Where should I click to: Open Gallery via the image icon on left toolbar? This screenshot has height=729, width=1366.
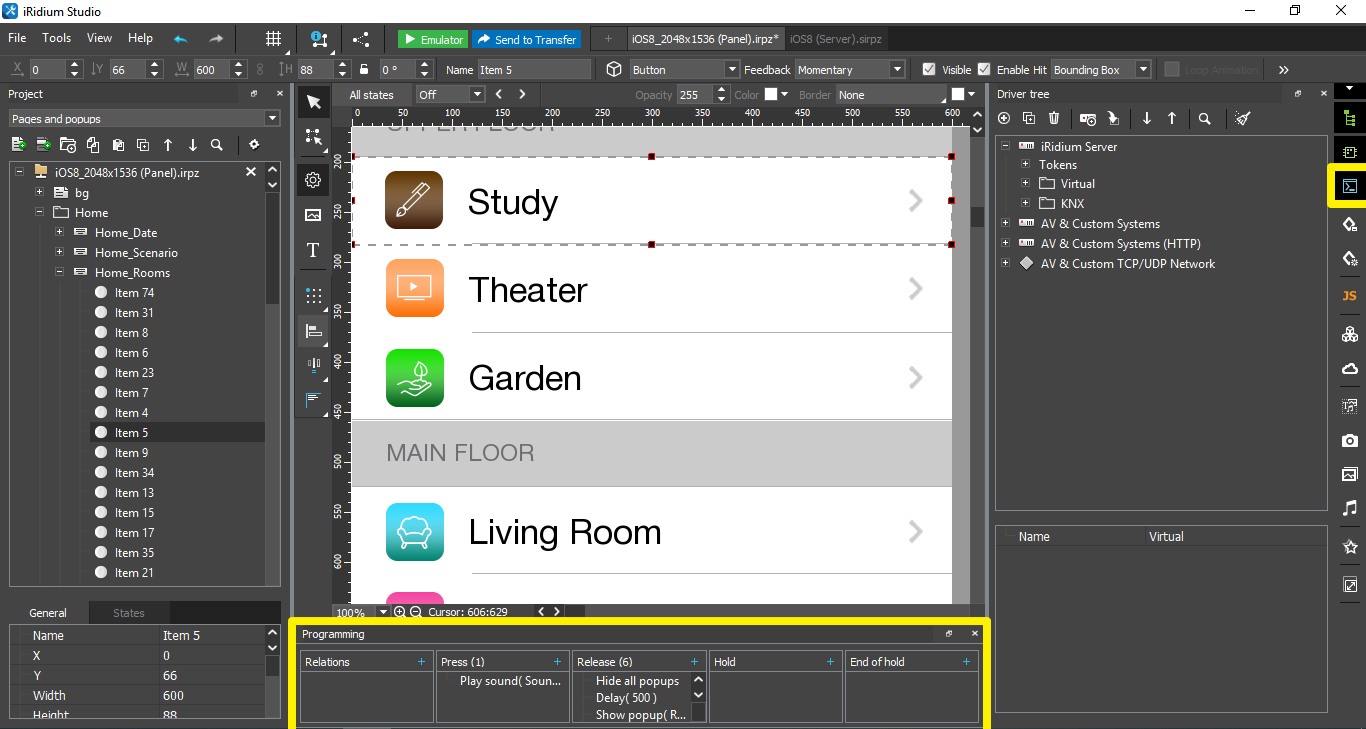(x=313, y=214)
